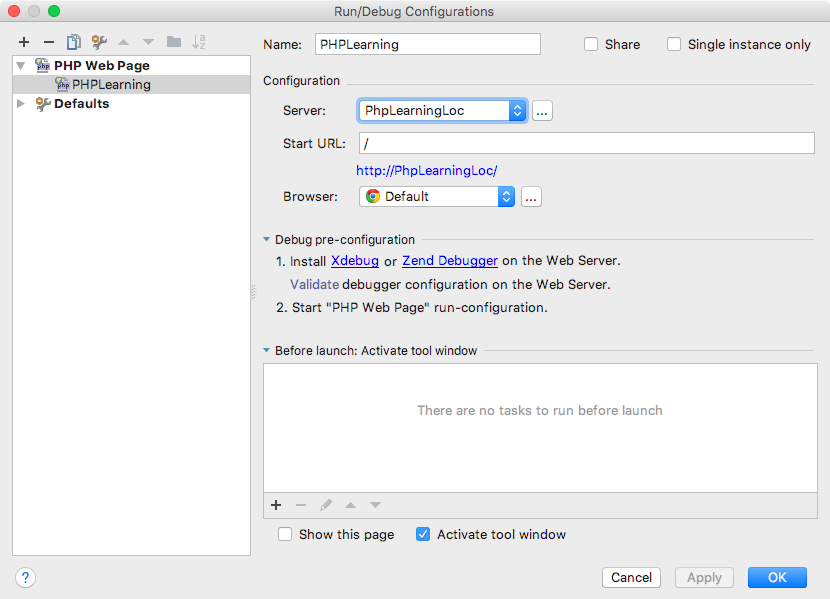Screen dimensions: 830x599
Task: Add a before-launch task
Action: tap(276, 505)
